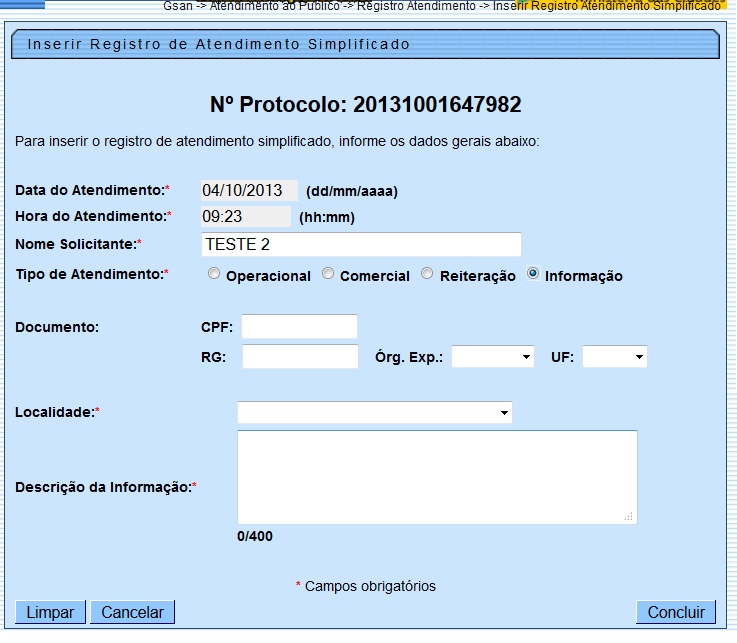Open the Órg. Exp. dropdown

492,357
